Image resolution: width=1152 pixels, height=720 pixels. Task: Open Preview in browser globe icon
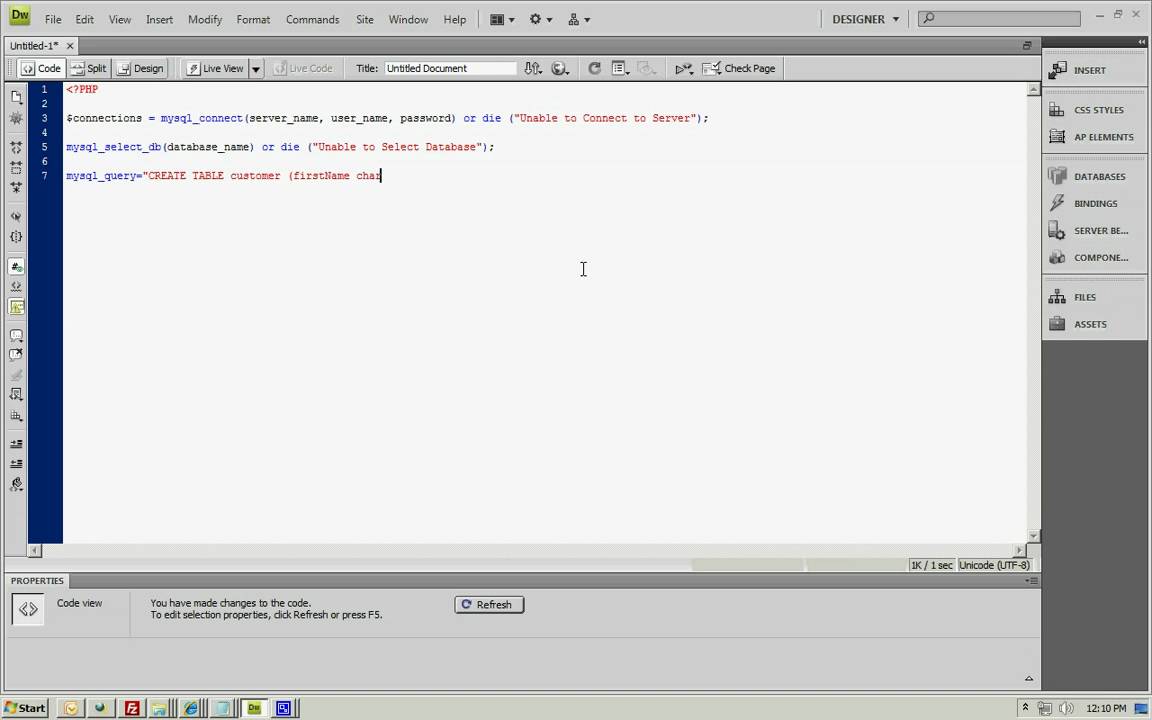[x=560, y=68]
